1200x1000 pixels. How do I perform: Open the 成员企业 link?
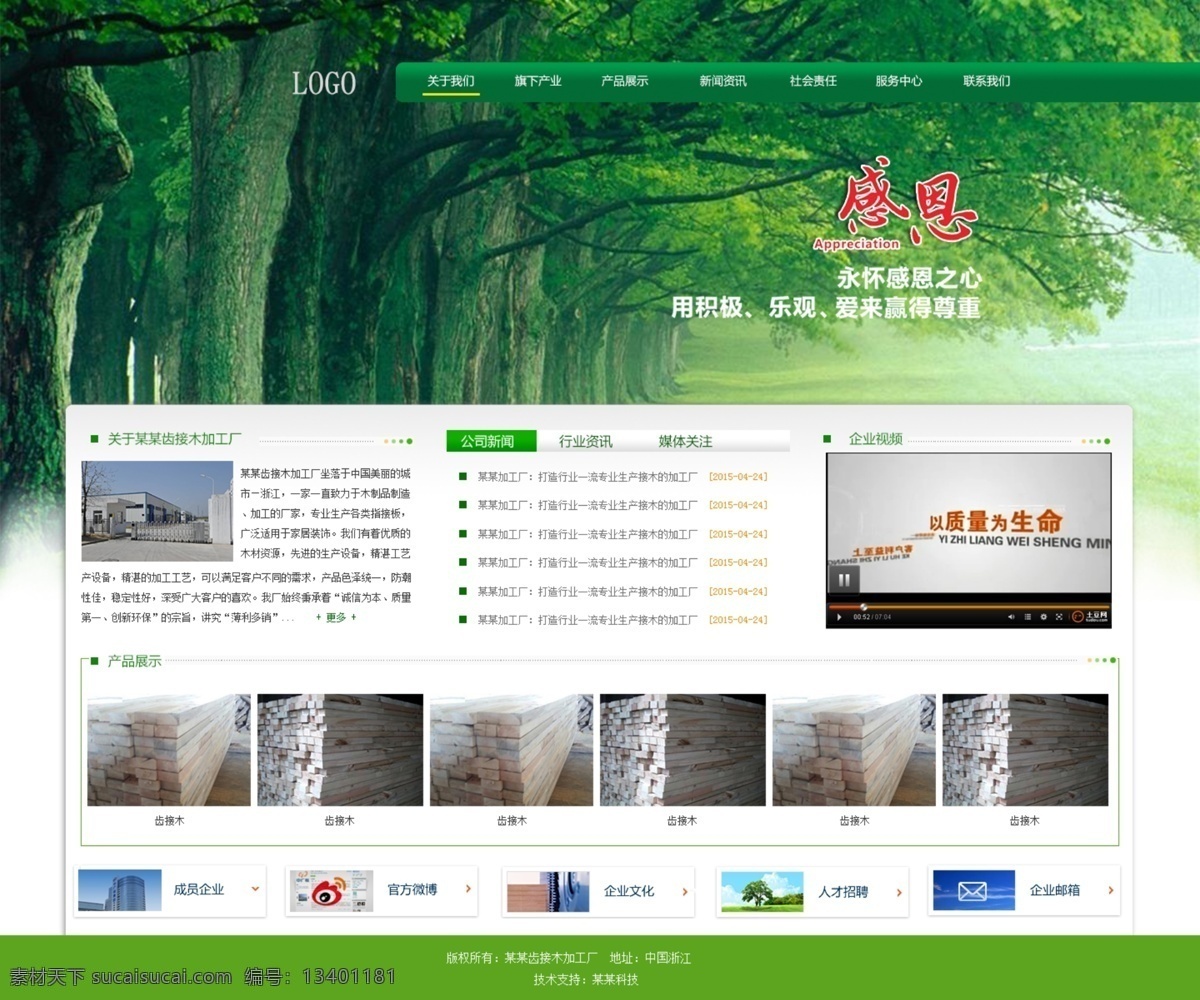[x=199, y=889]
